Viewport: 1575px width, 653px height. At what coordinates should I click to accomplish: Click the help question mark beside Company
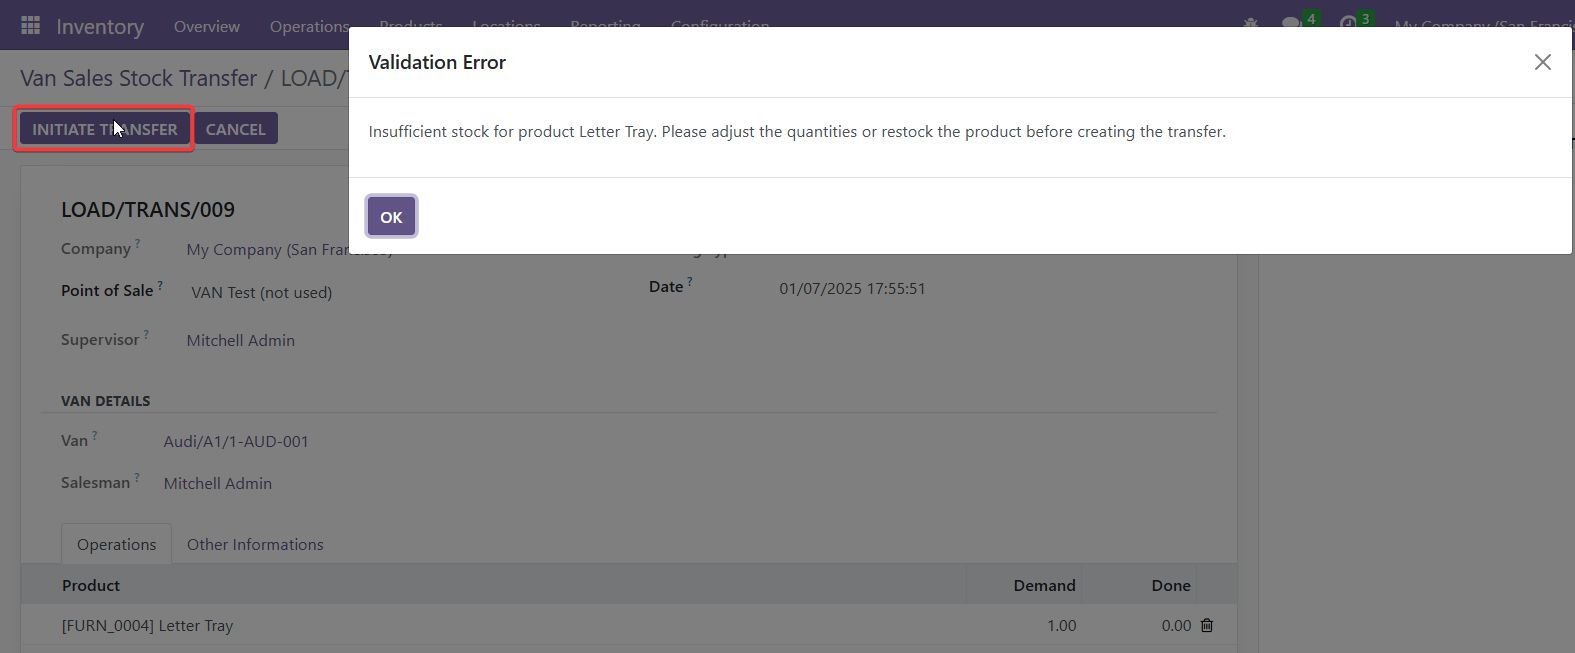[137, 243]
